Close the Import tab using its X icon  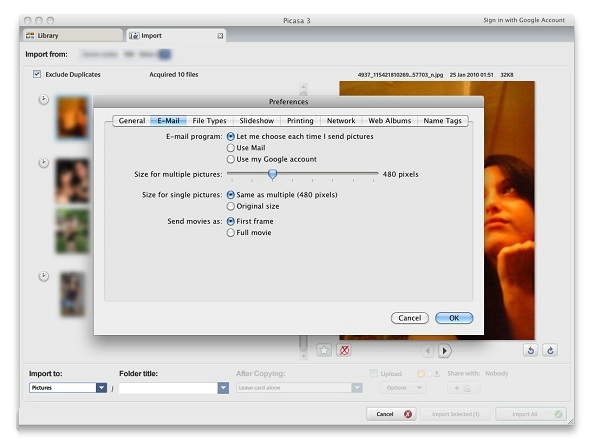pos(220,35)
